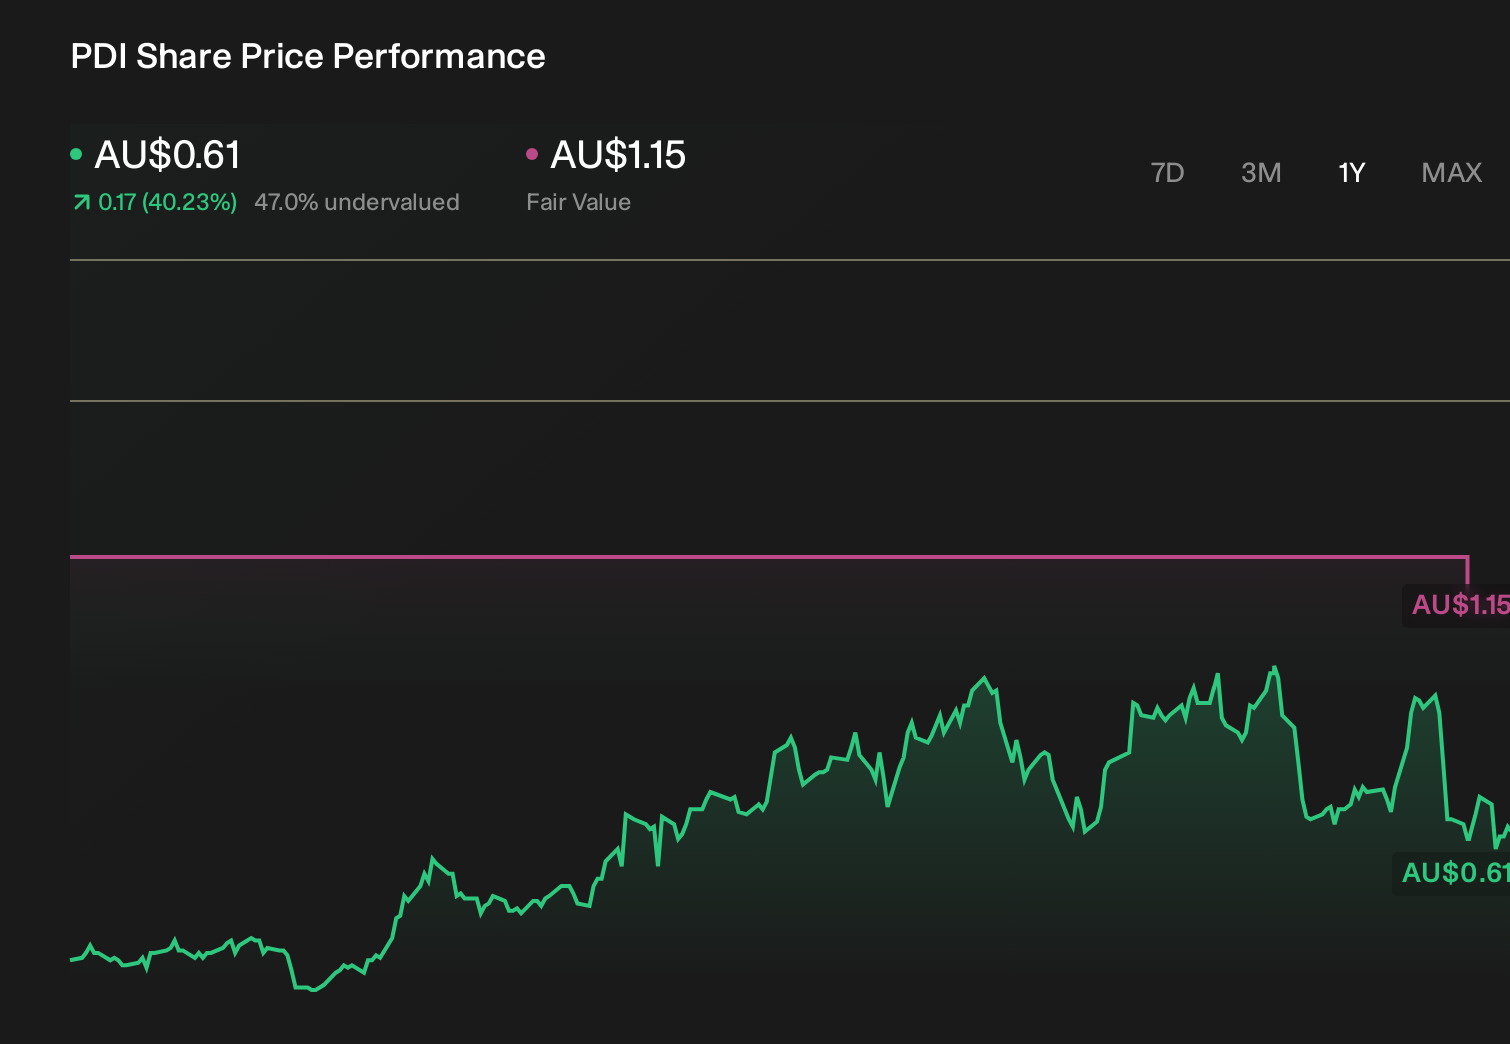Screen dimensions: 1510x1044
Task: Click the Fair Value caption
Action: click(578, 203)
